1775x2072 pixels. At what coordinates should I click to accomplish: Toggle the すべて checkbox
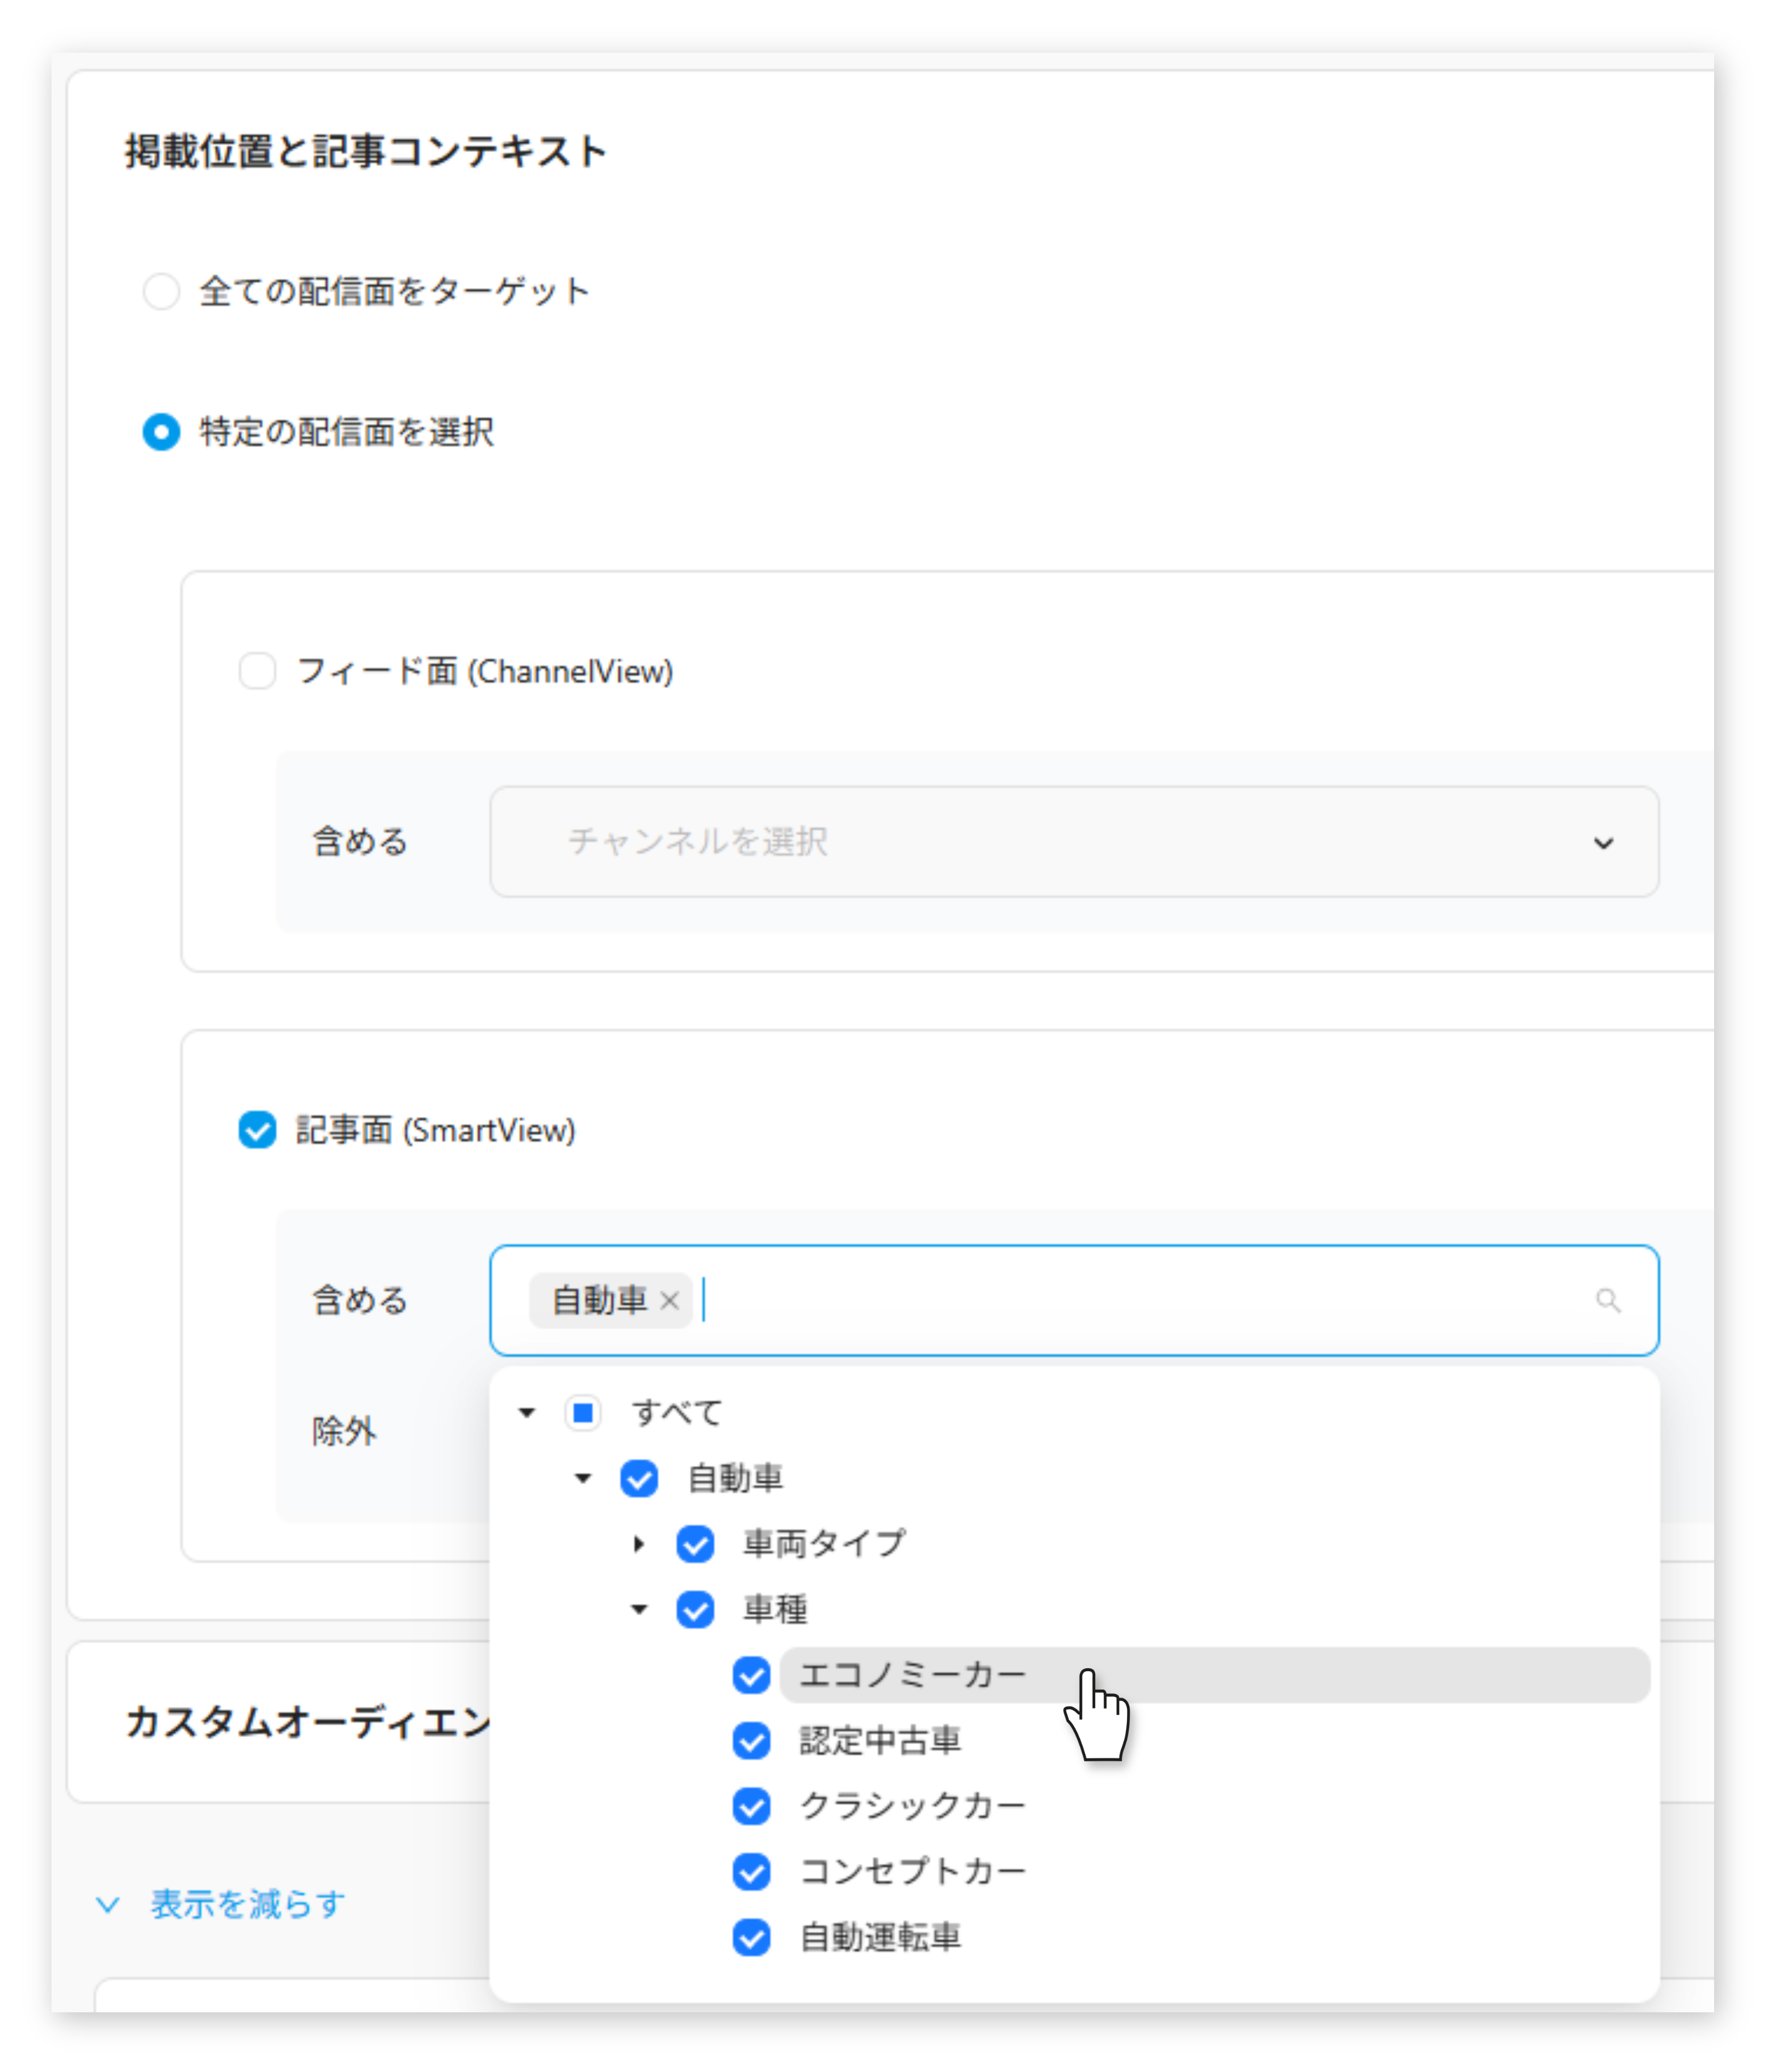583,1412
